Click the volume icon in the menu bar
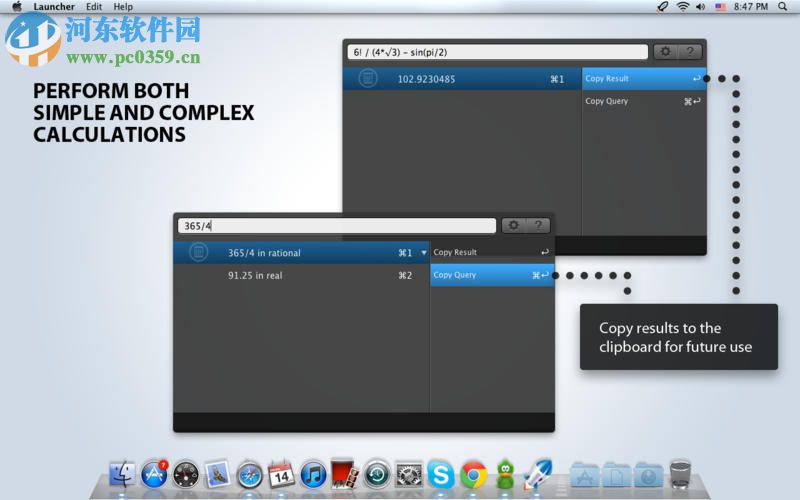Viewport: 800px width, 500px height. [x=701, y=7]
